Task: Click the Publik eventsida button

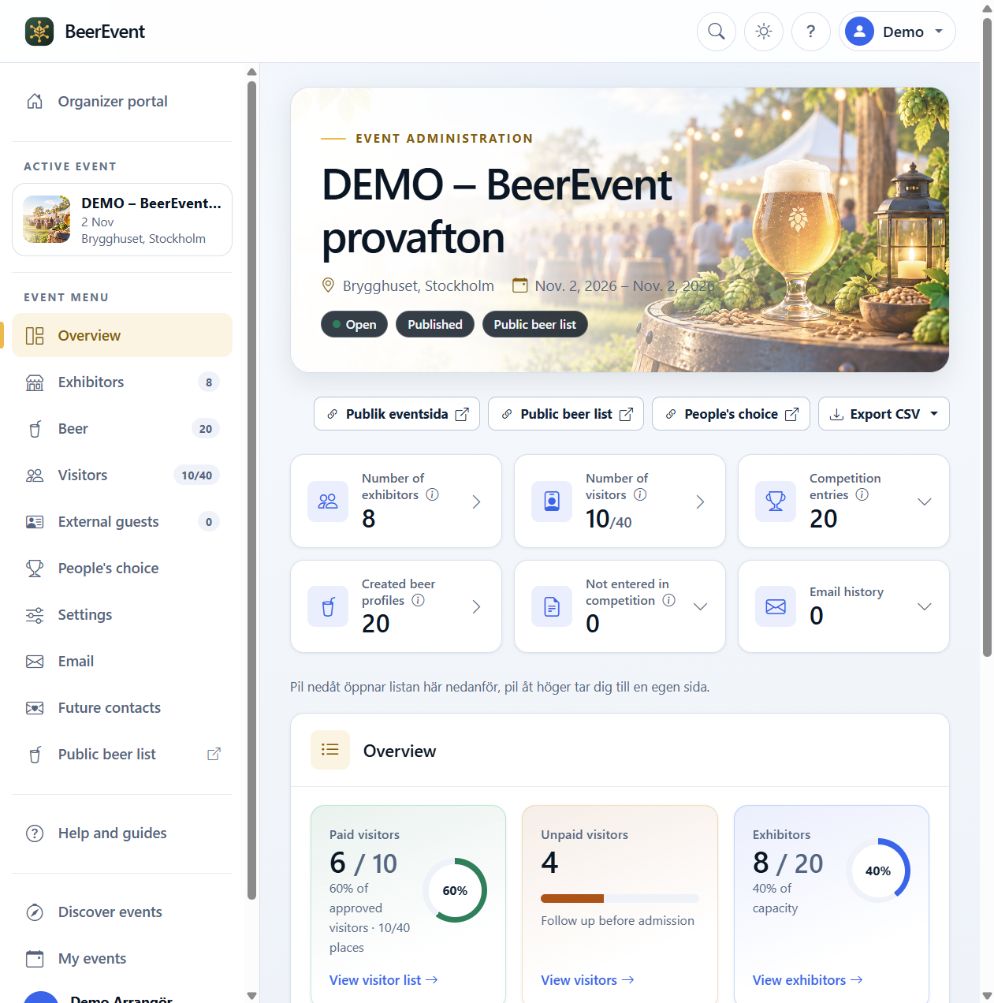Action: [x=397, y=414]
